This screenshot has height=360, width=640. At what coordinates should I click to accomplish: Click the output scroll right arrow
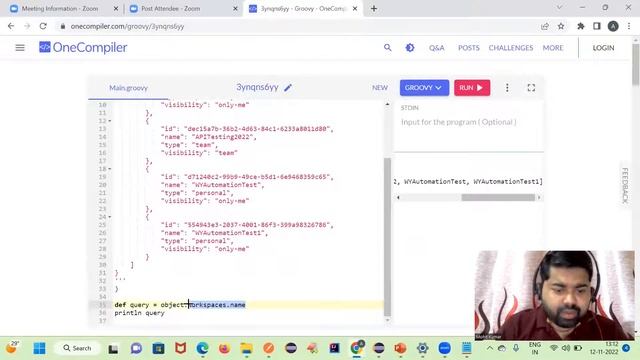(x=539, y=198)
